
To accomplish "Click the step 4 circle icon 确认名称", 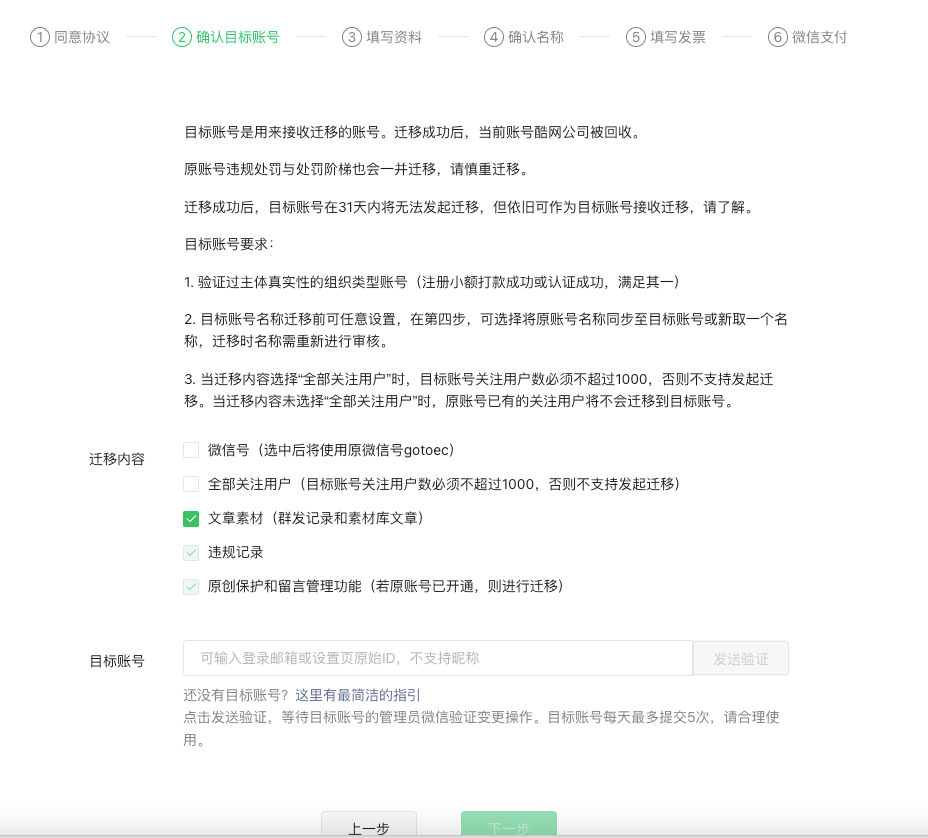I will coord(494,37).
